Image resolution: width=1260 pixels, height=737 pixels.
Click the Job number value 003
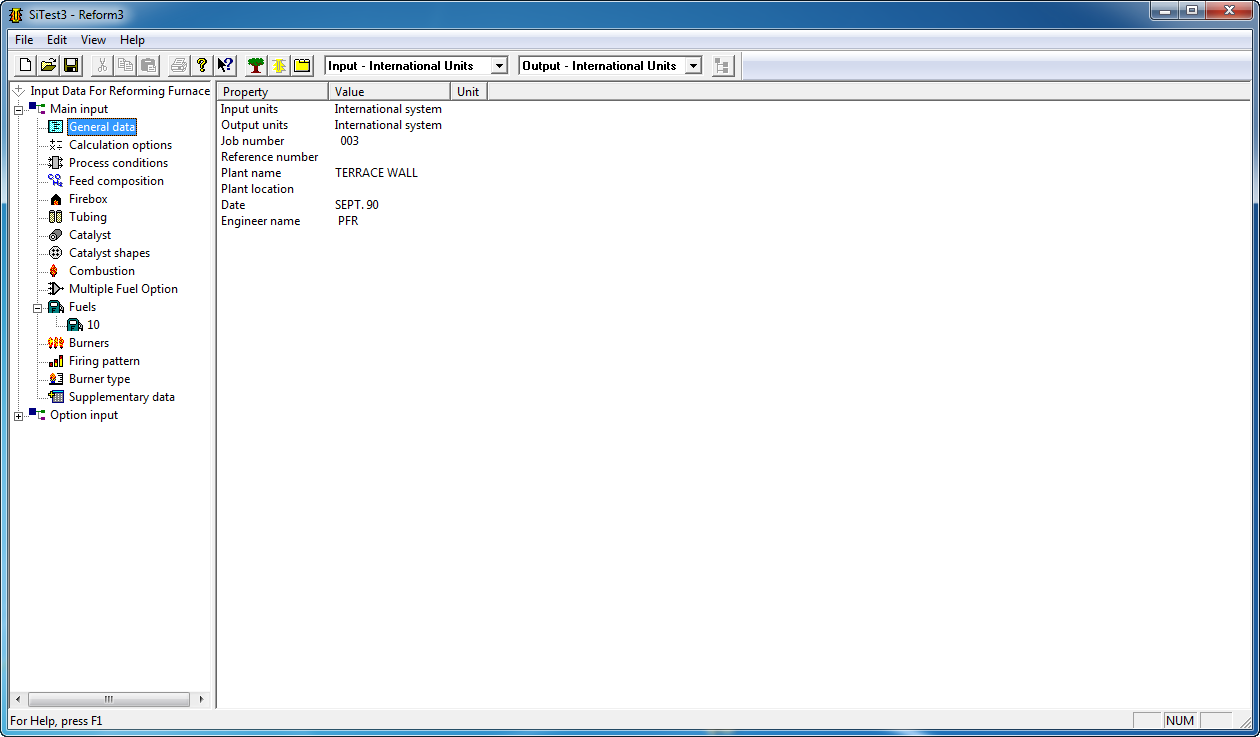pyautogui.click(x=349, y=141)
